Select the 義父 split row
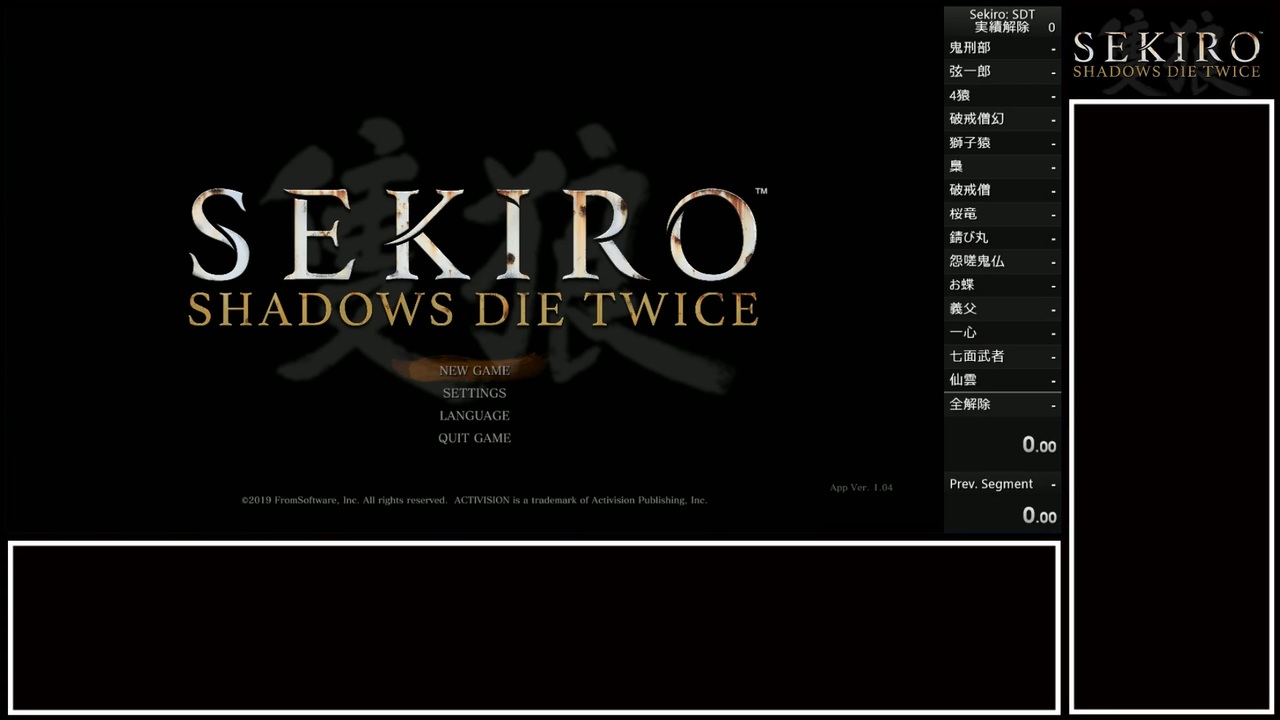Image resolution: width=1280 pixels, height=720 pixels. click(1002, 309)
